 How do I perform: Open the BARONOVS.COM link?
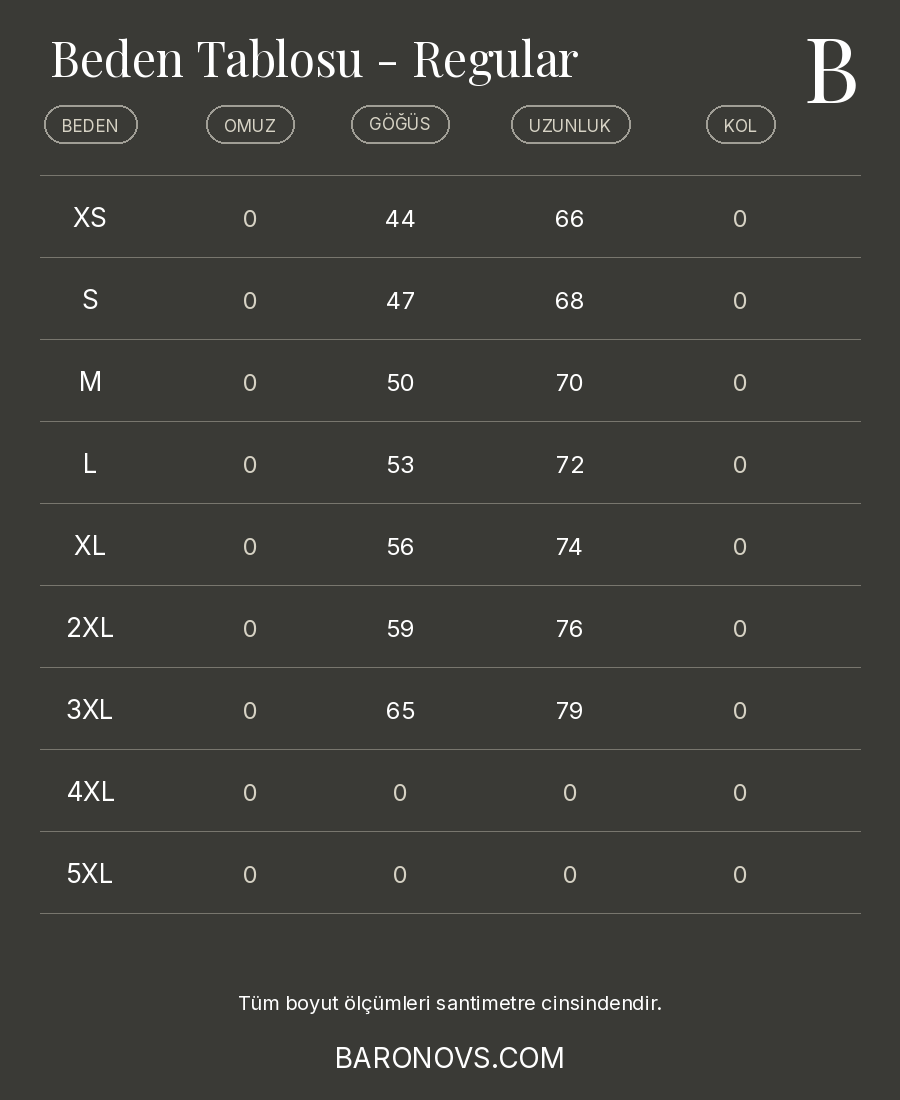pyautogui.click(x=450, y=1058)
